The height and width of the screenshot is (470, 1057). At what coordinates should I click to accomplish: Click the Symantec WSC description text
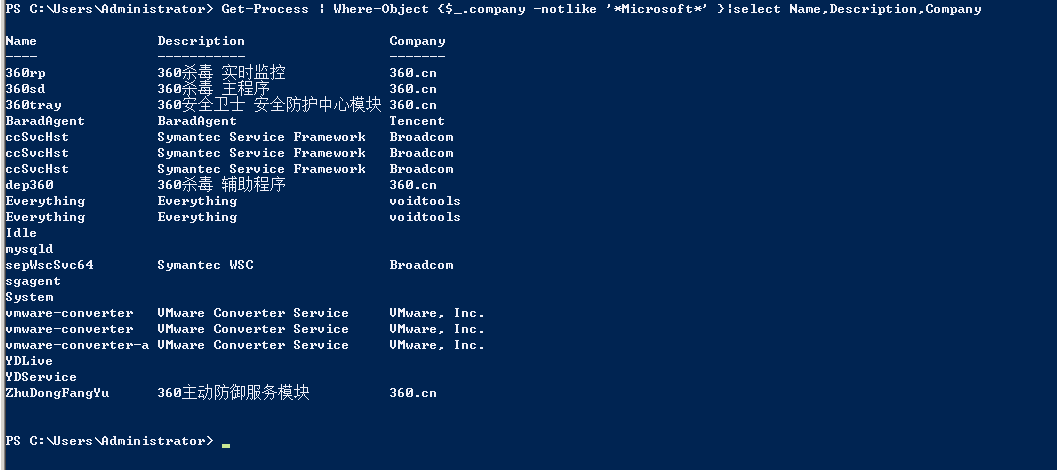tap(205, 265)
